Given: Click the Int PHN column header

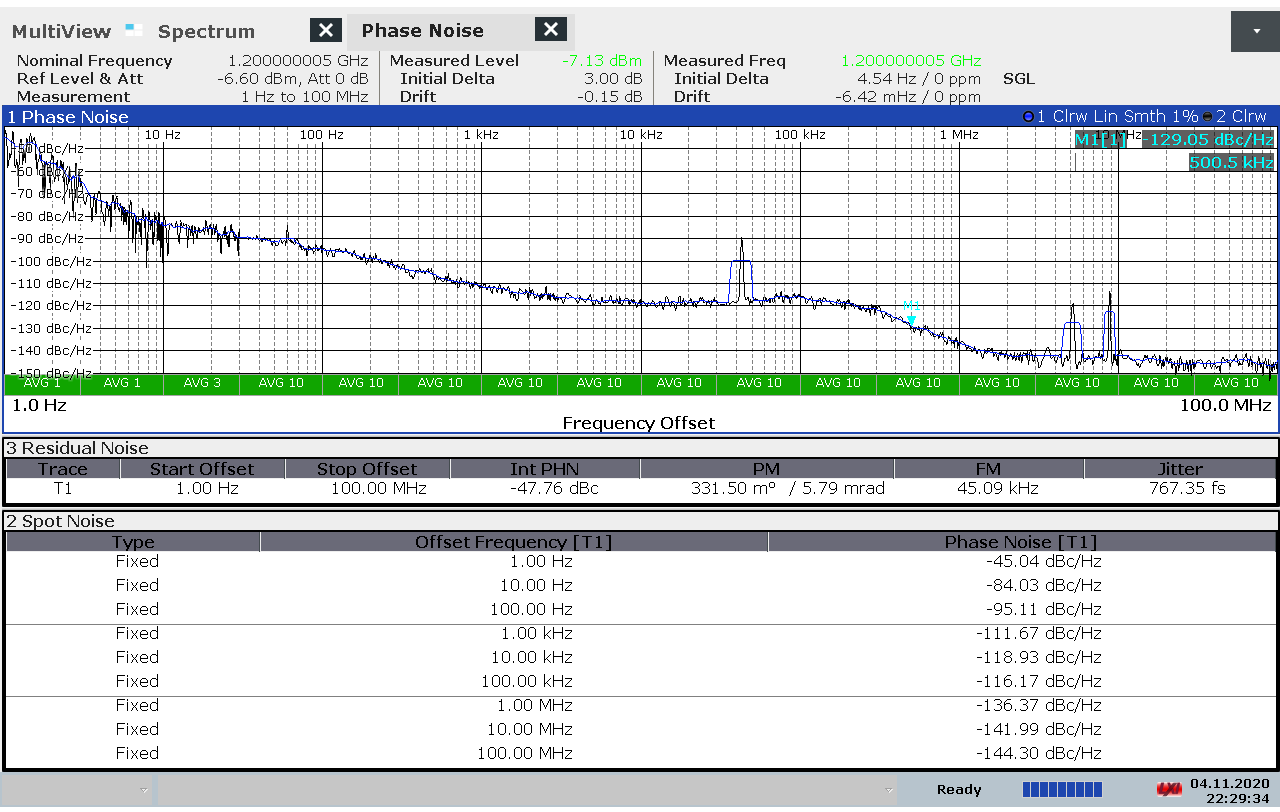Looking at the screenshot, I should coord(545,469).
